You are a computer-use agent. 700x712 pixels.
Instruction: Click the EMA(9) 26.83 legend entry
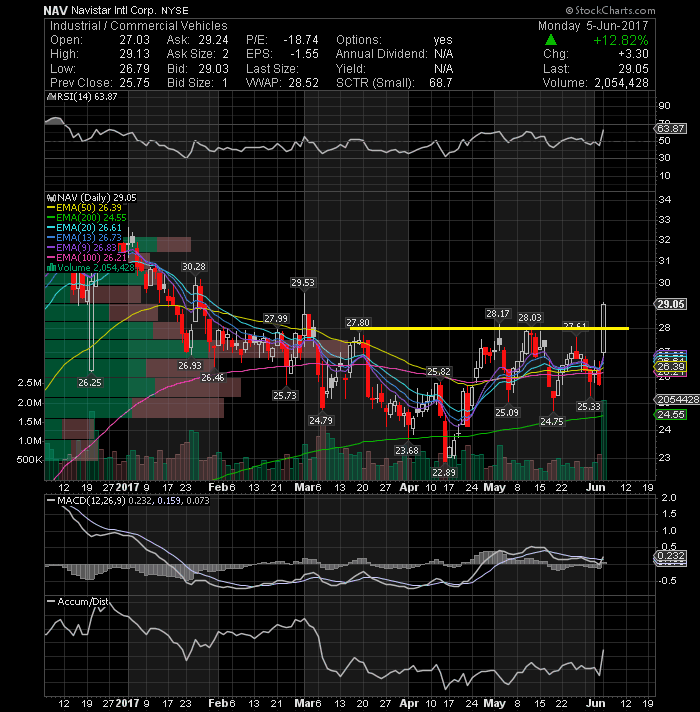[x=82, y=247]
